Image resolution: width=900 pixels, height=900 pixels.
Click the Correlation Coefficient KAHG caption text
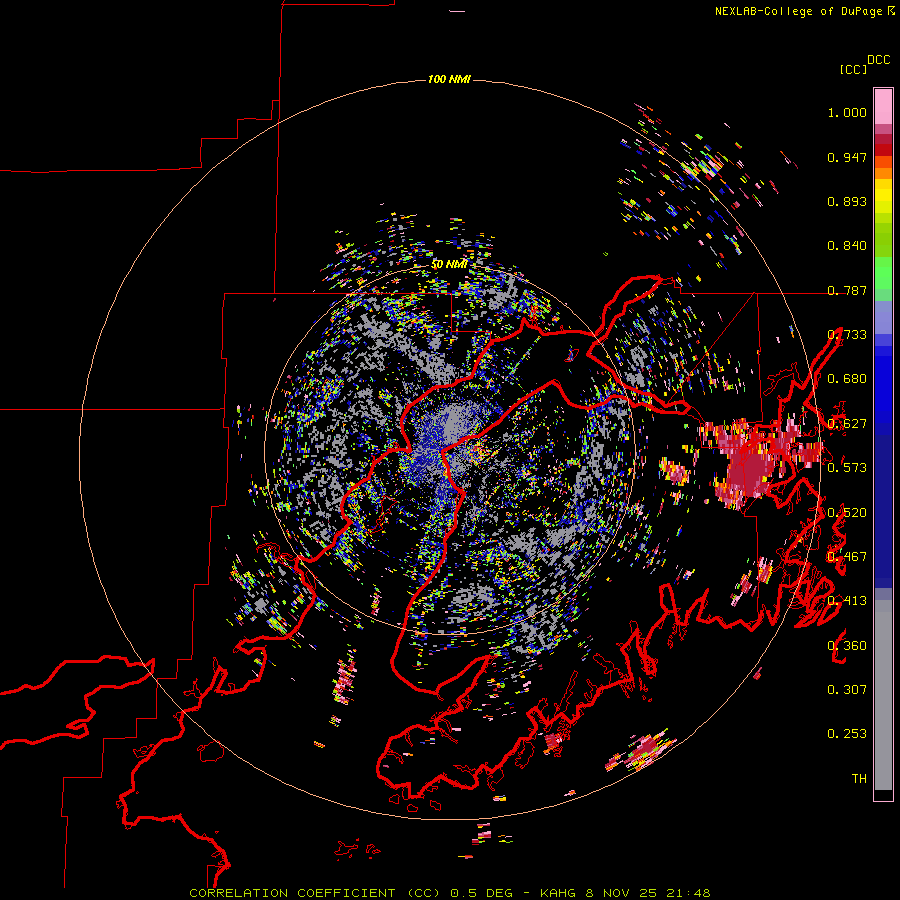click(x=450, y=893)
